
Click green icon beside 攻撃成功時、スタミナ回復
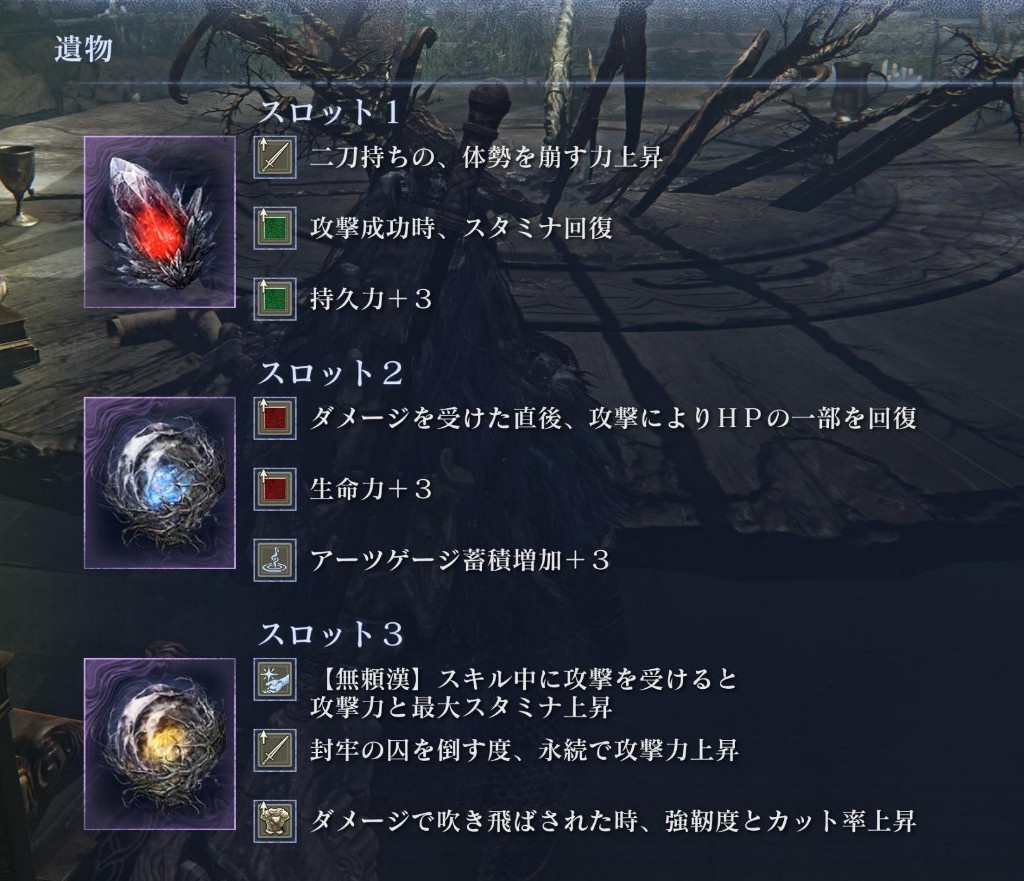(275, 229)
